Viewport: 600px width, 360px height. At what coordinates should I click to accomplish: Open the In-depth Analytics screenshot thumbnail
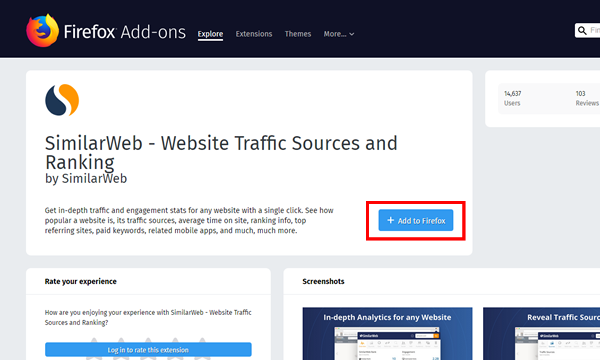click(x=387, y=334)
